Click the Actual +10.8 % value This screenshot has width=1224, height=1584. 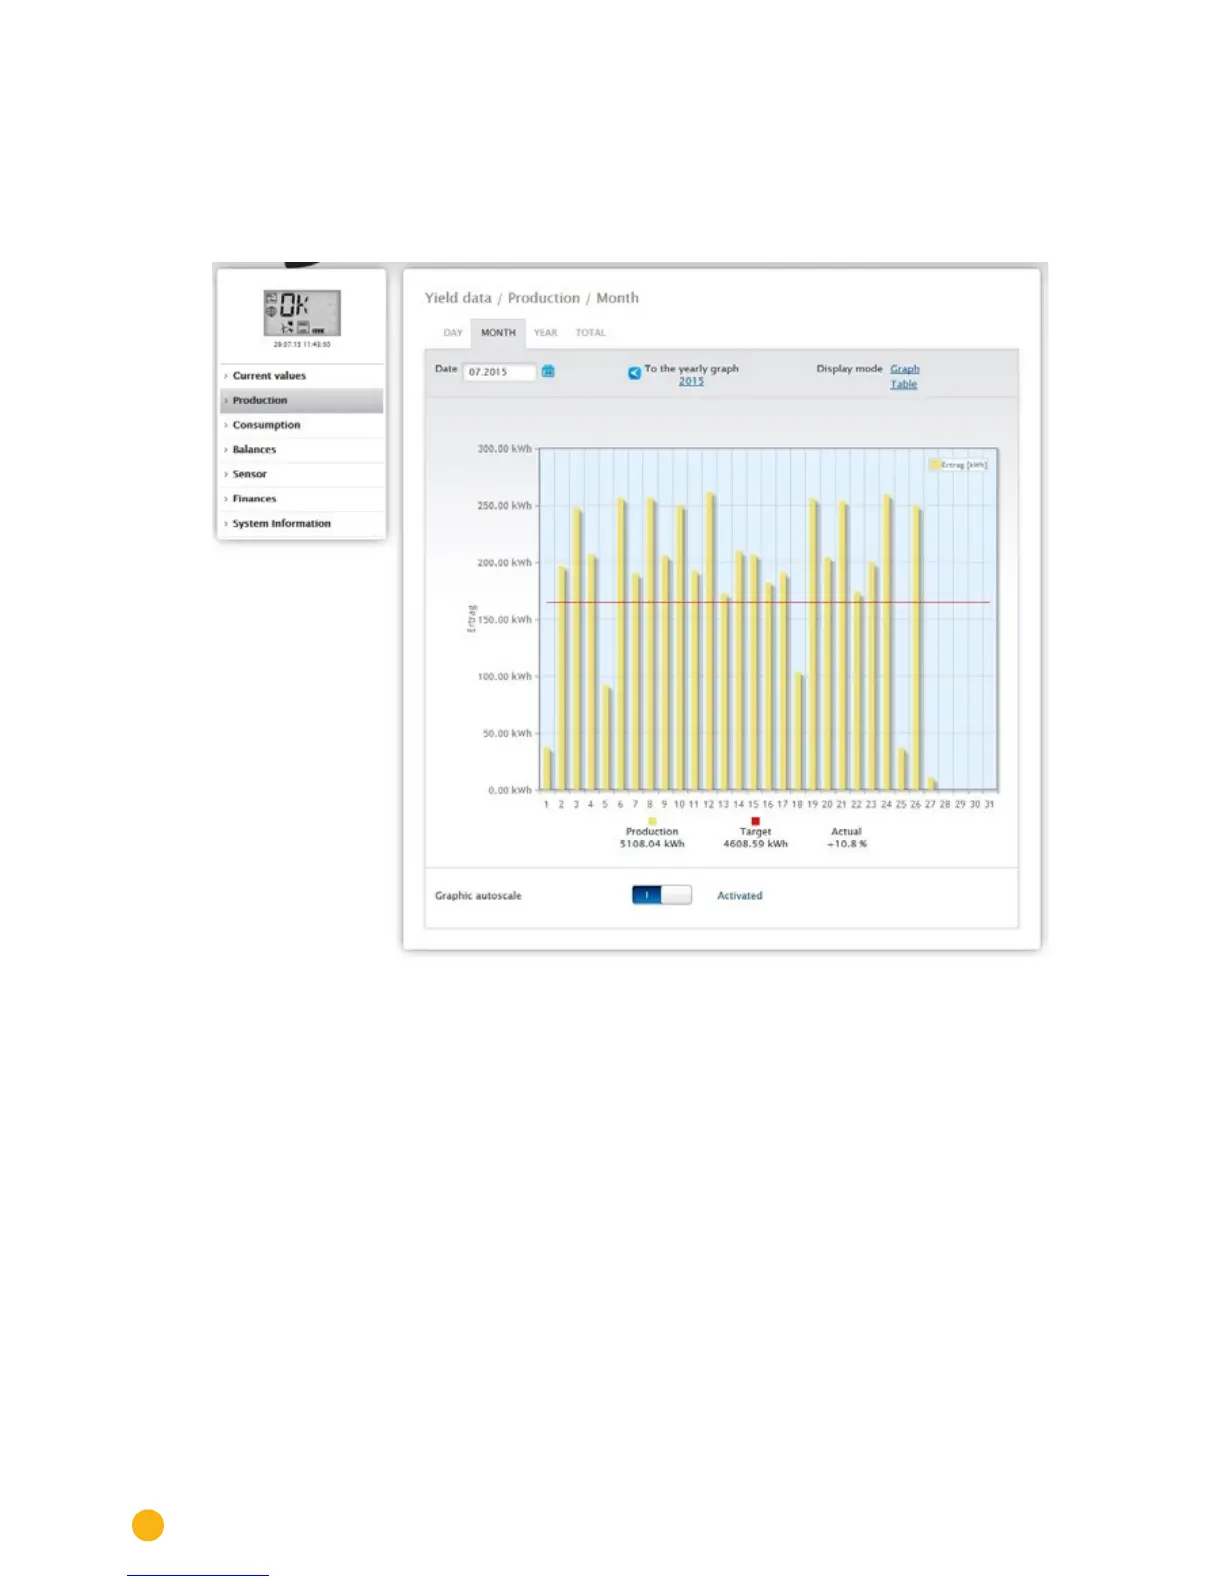point(846,844)
